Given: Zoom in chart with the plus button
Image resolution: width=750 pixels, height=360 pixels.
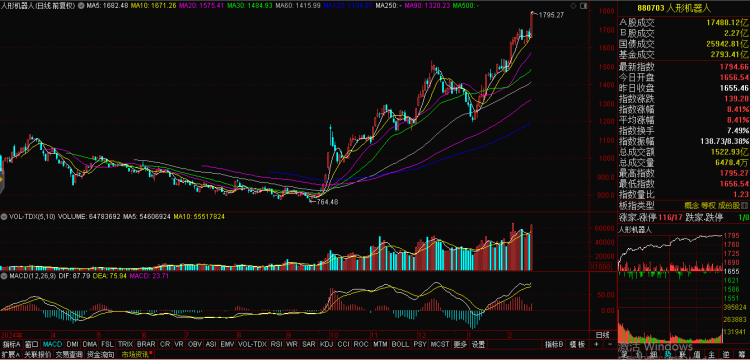Looking at the screenshot, I should pyautogui.click(x=596, y=344).
